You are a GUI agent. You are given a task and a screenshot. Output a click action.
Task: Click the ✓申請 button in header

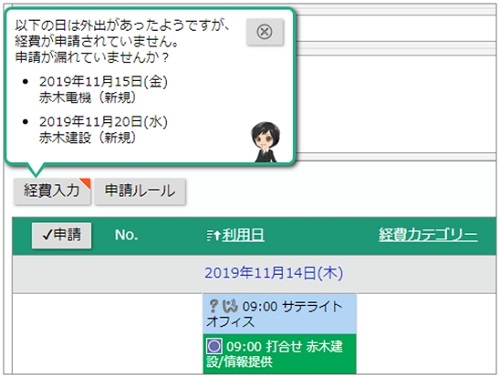pyautogui.click(x=62, y=235)
